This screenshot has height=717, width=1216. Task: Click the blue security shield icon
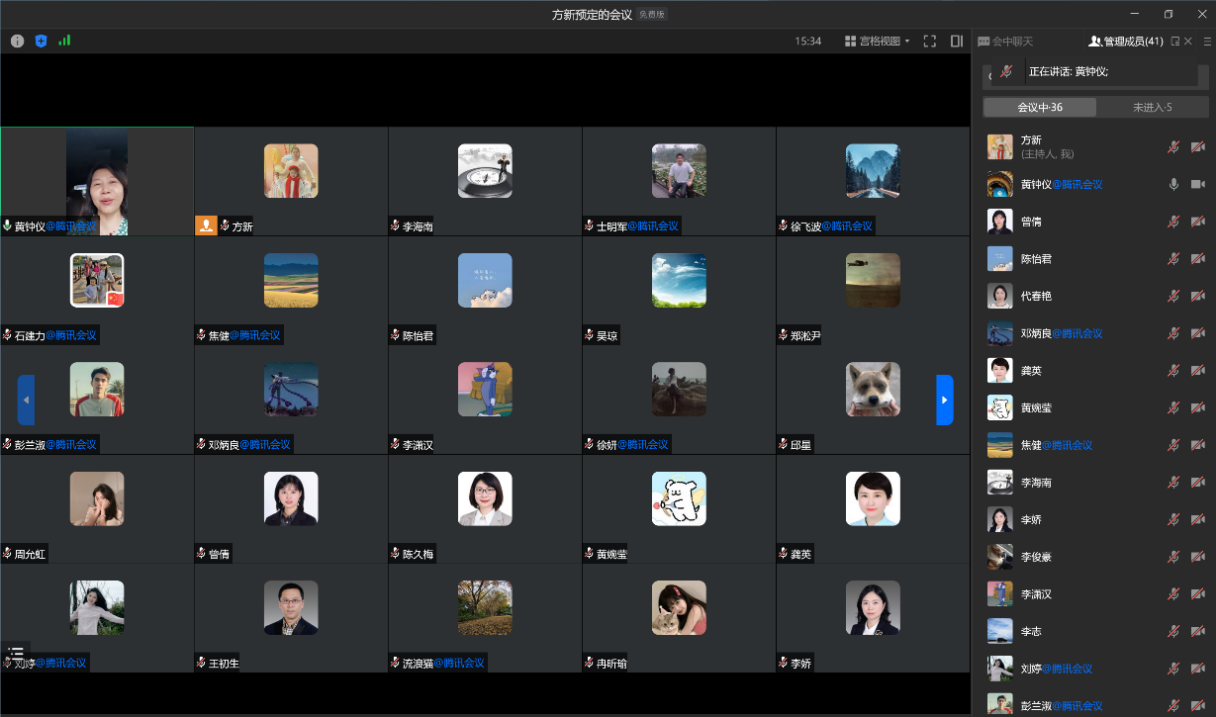click(x=41, y=41)
